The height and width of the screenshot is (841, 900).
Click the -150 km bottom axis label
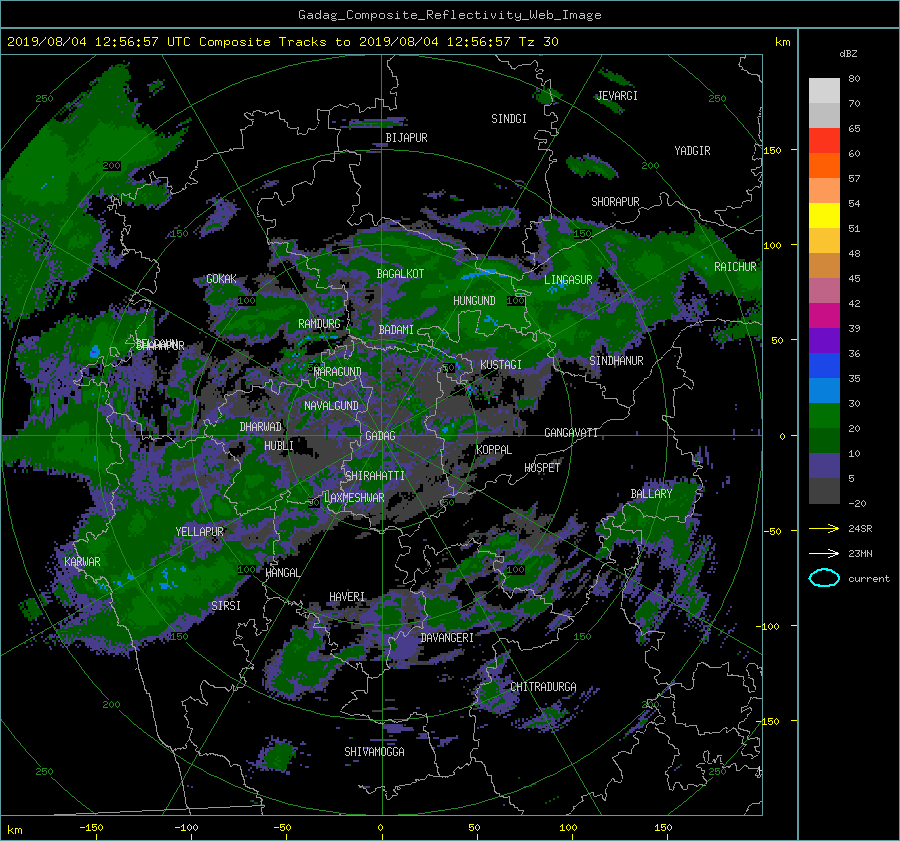coord(91,828)
